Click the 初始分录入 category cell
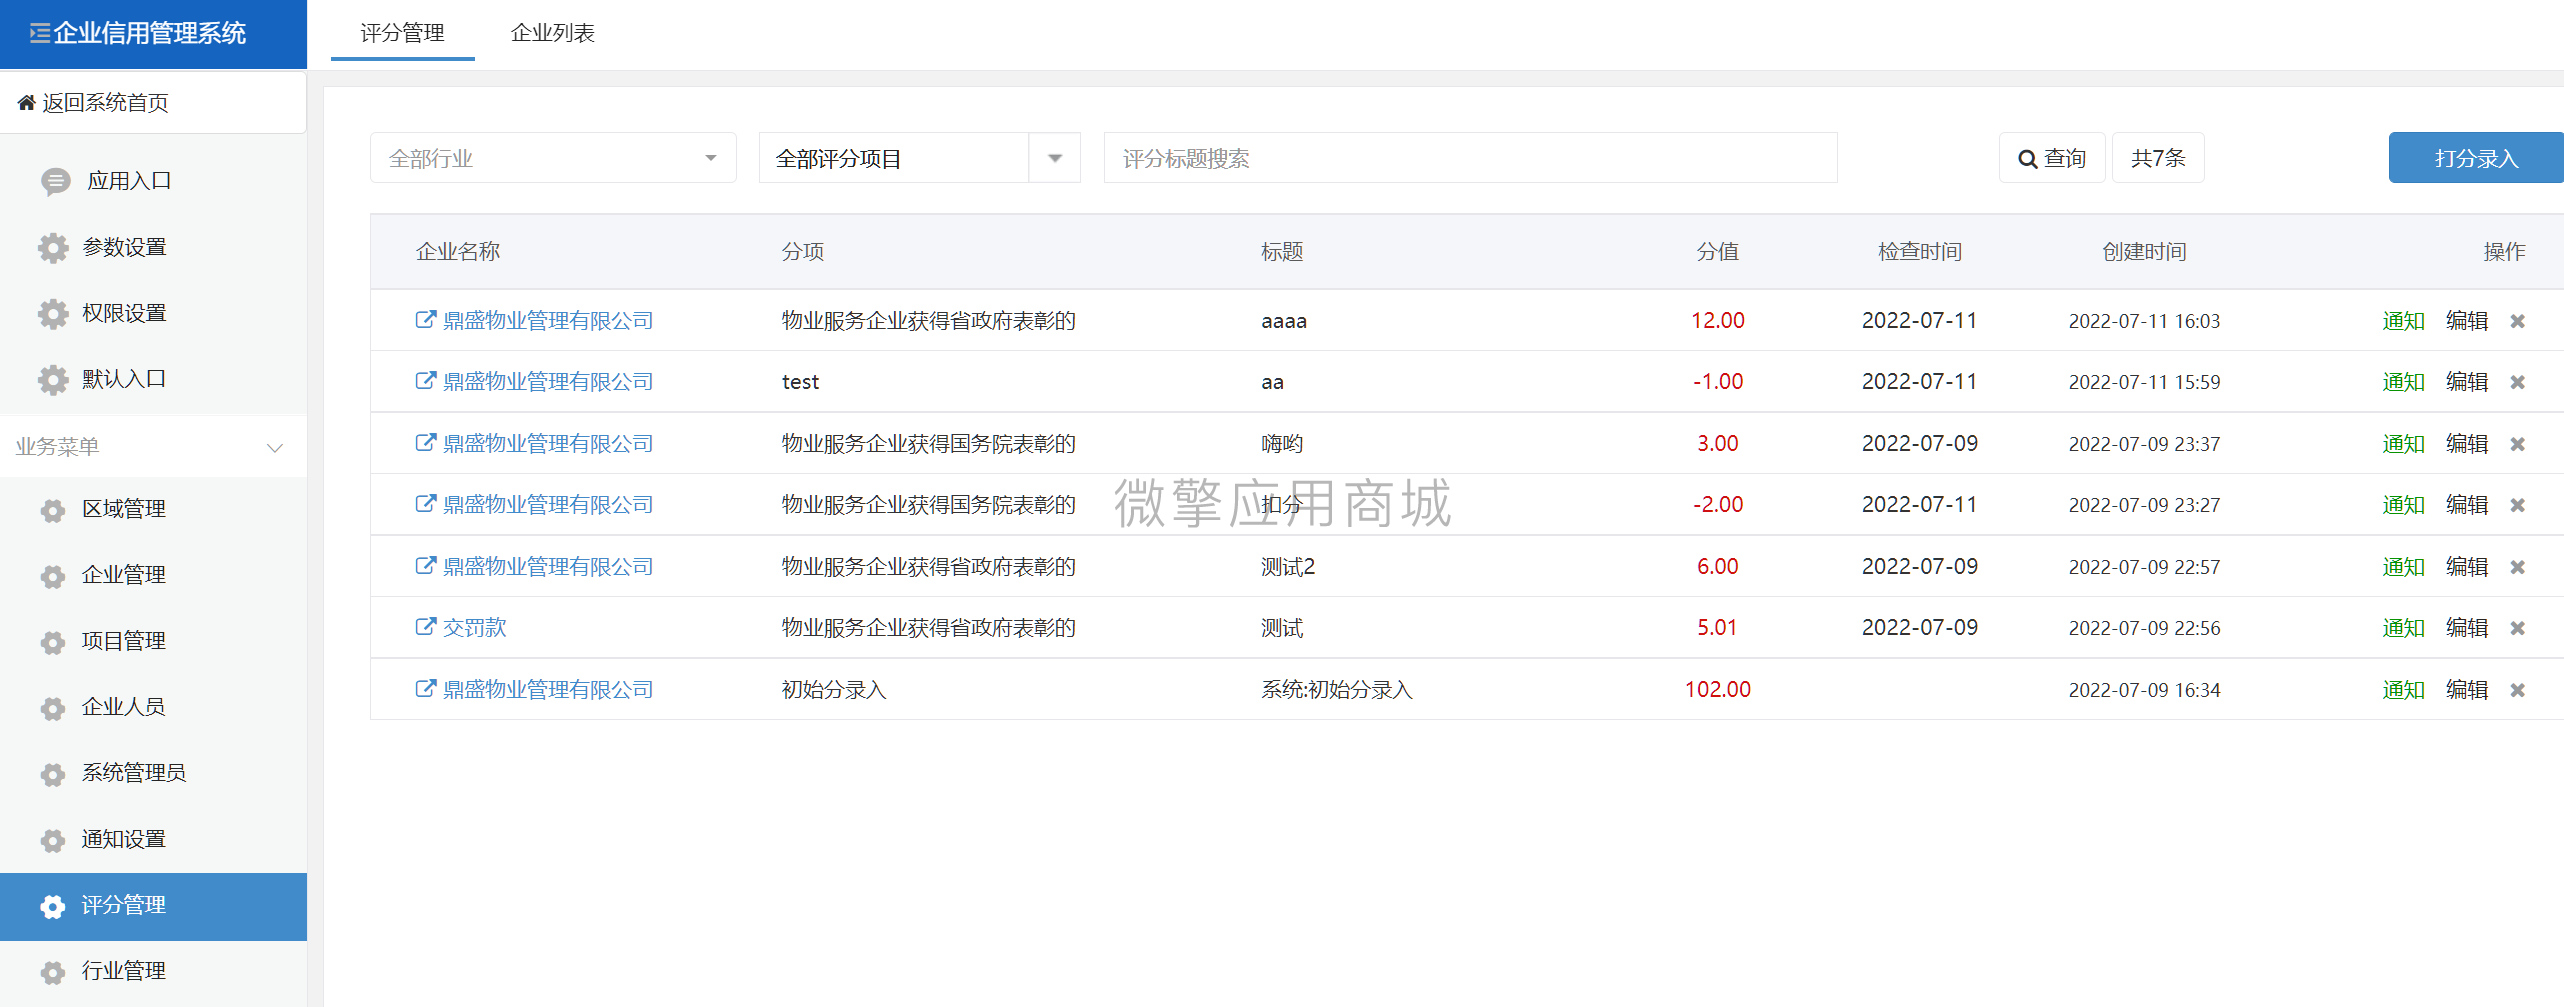Image resolution: width=2564 pixels, height=1007 pixels. [x=834, y=690]
